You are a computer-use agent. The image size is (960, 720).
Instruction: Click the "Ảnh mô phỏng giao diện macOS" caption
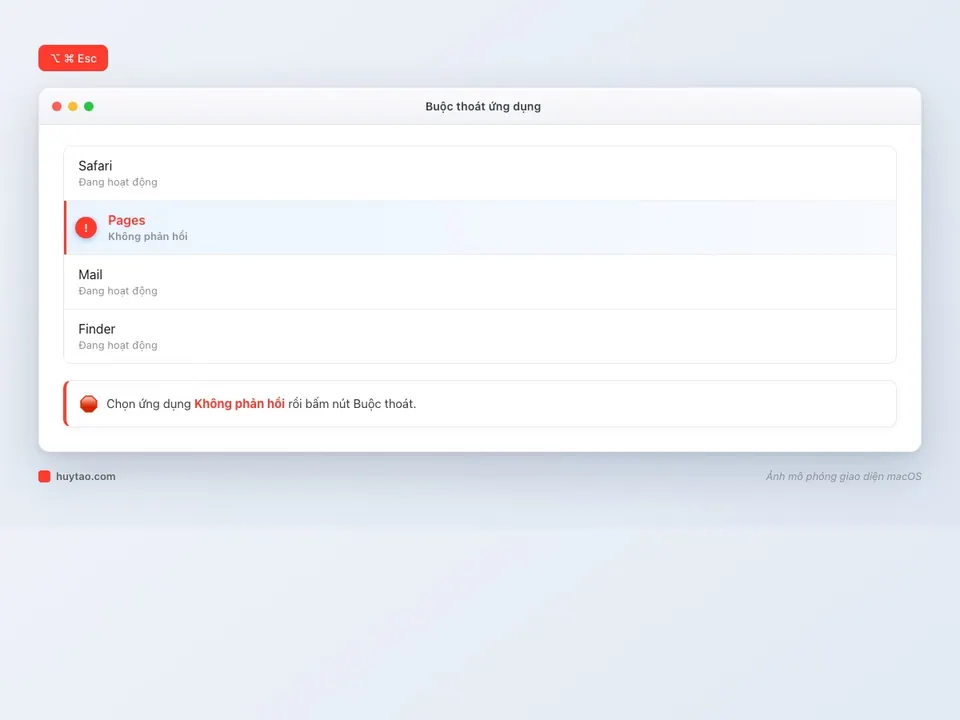pos(844,476)
